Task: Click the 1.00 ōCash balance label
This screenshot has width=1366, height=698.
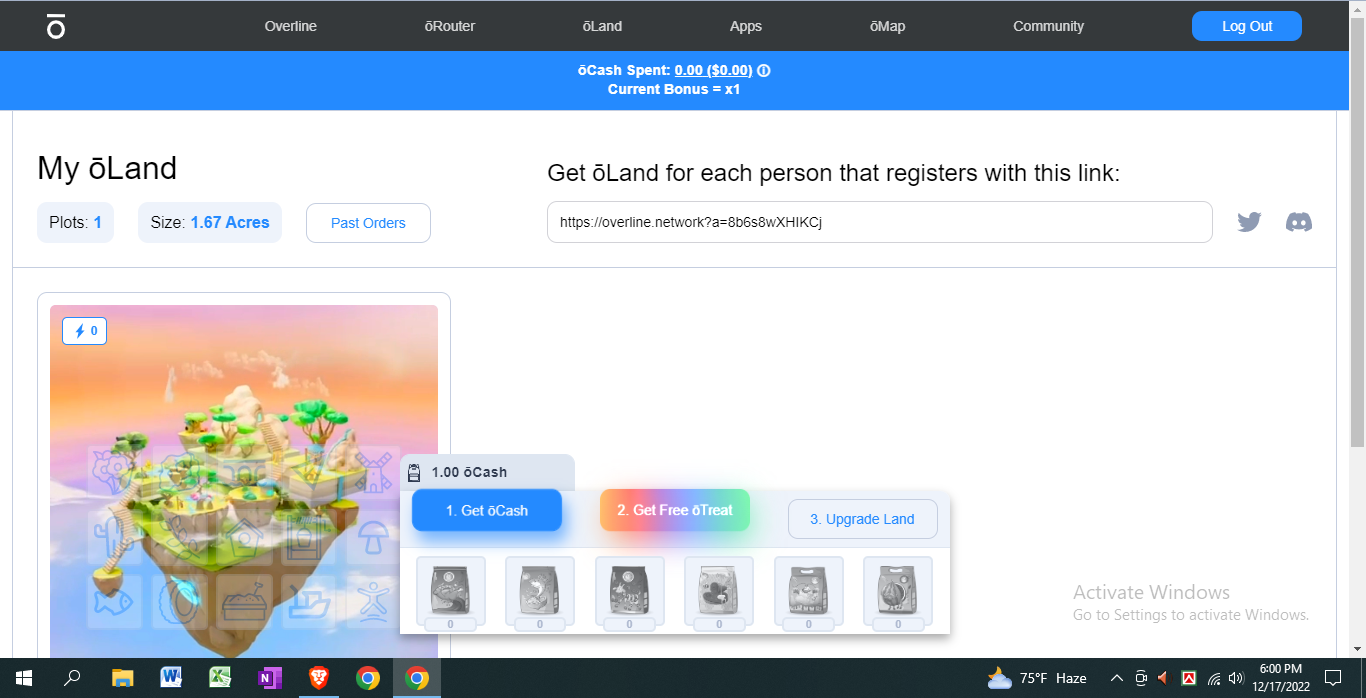Action: tap(469, 472)
